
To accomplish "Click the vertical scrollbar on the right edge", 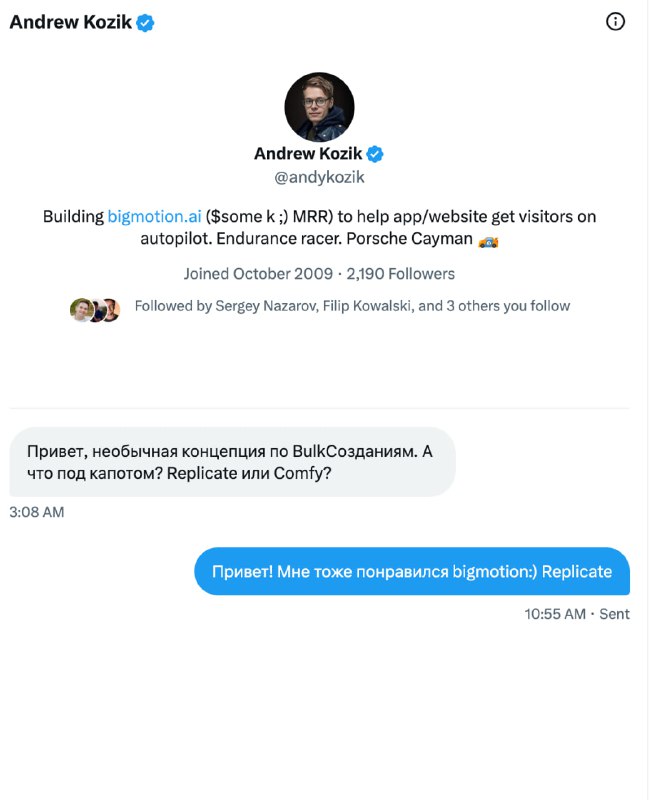I will 654,400.
